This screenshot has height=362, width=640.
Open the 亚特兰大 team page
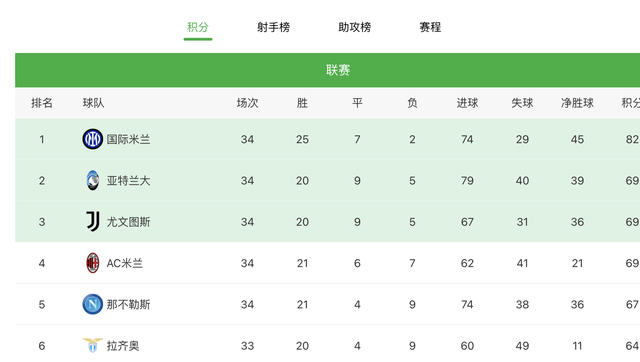click(129, 180)
